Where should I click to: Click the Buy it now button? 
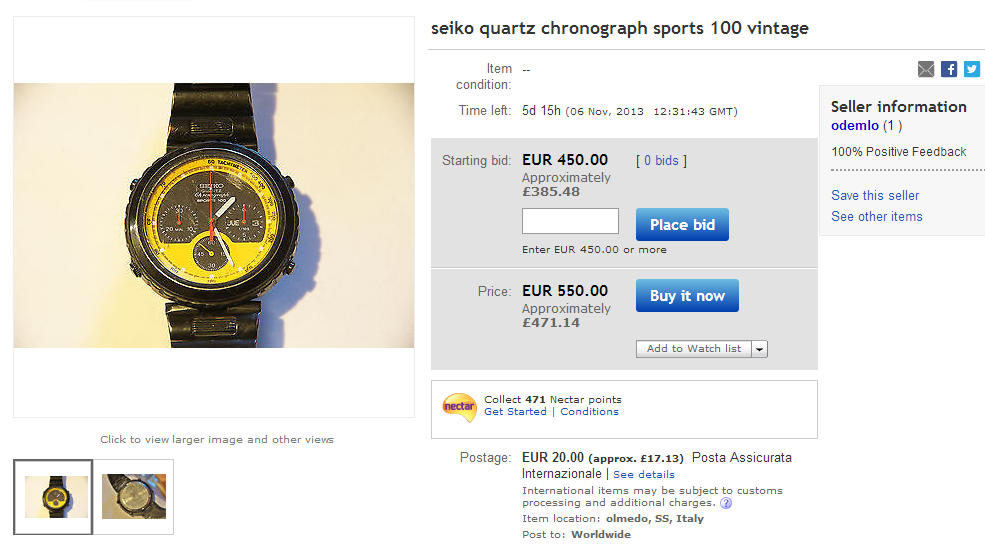pyautogui.click(x=687, y=296)
